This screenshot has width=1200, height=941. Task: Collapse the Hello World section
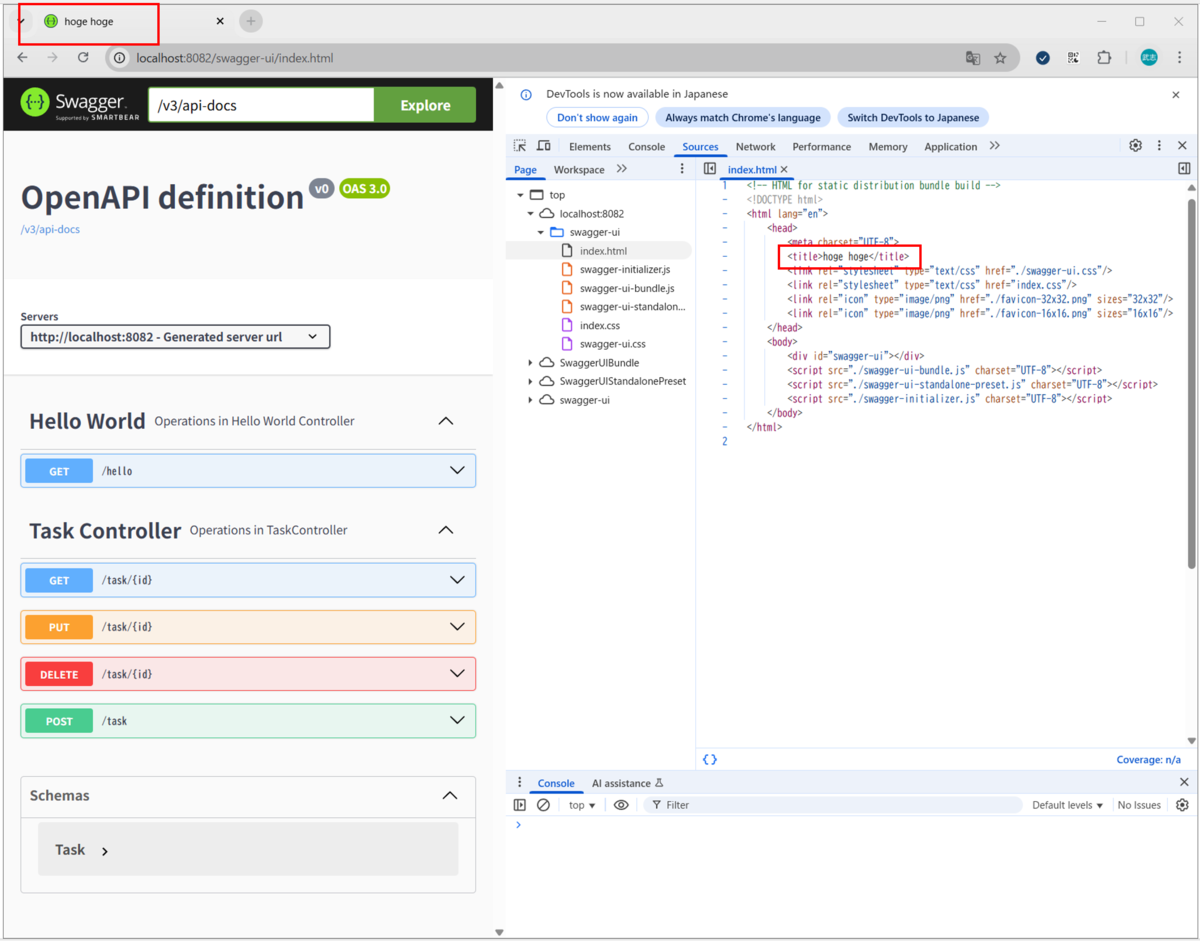[x=446, y=421]
